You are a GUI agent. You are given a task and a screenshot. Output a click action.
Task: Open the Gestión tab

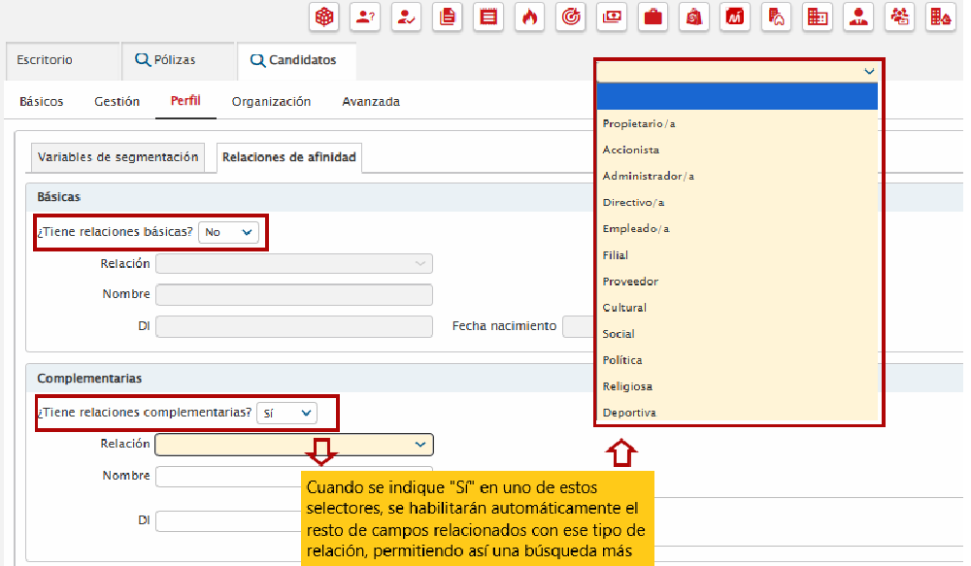(x=117, y=102)
